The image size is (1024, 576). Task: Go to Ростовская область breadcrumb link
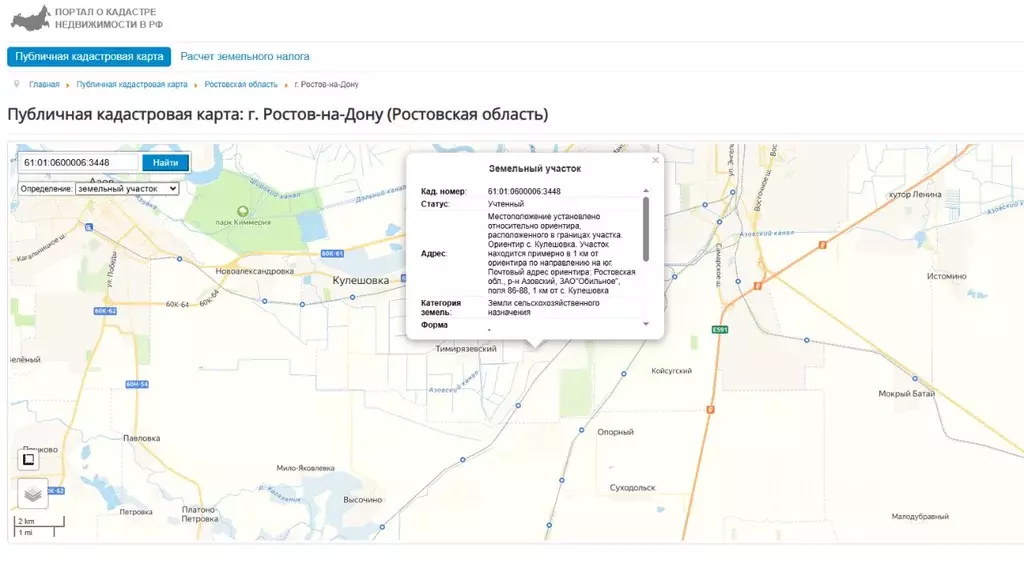tap(241, 85)
